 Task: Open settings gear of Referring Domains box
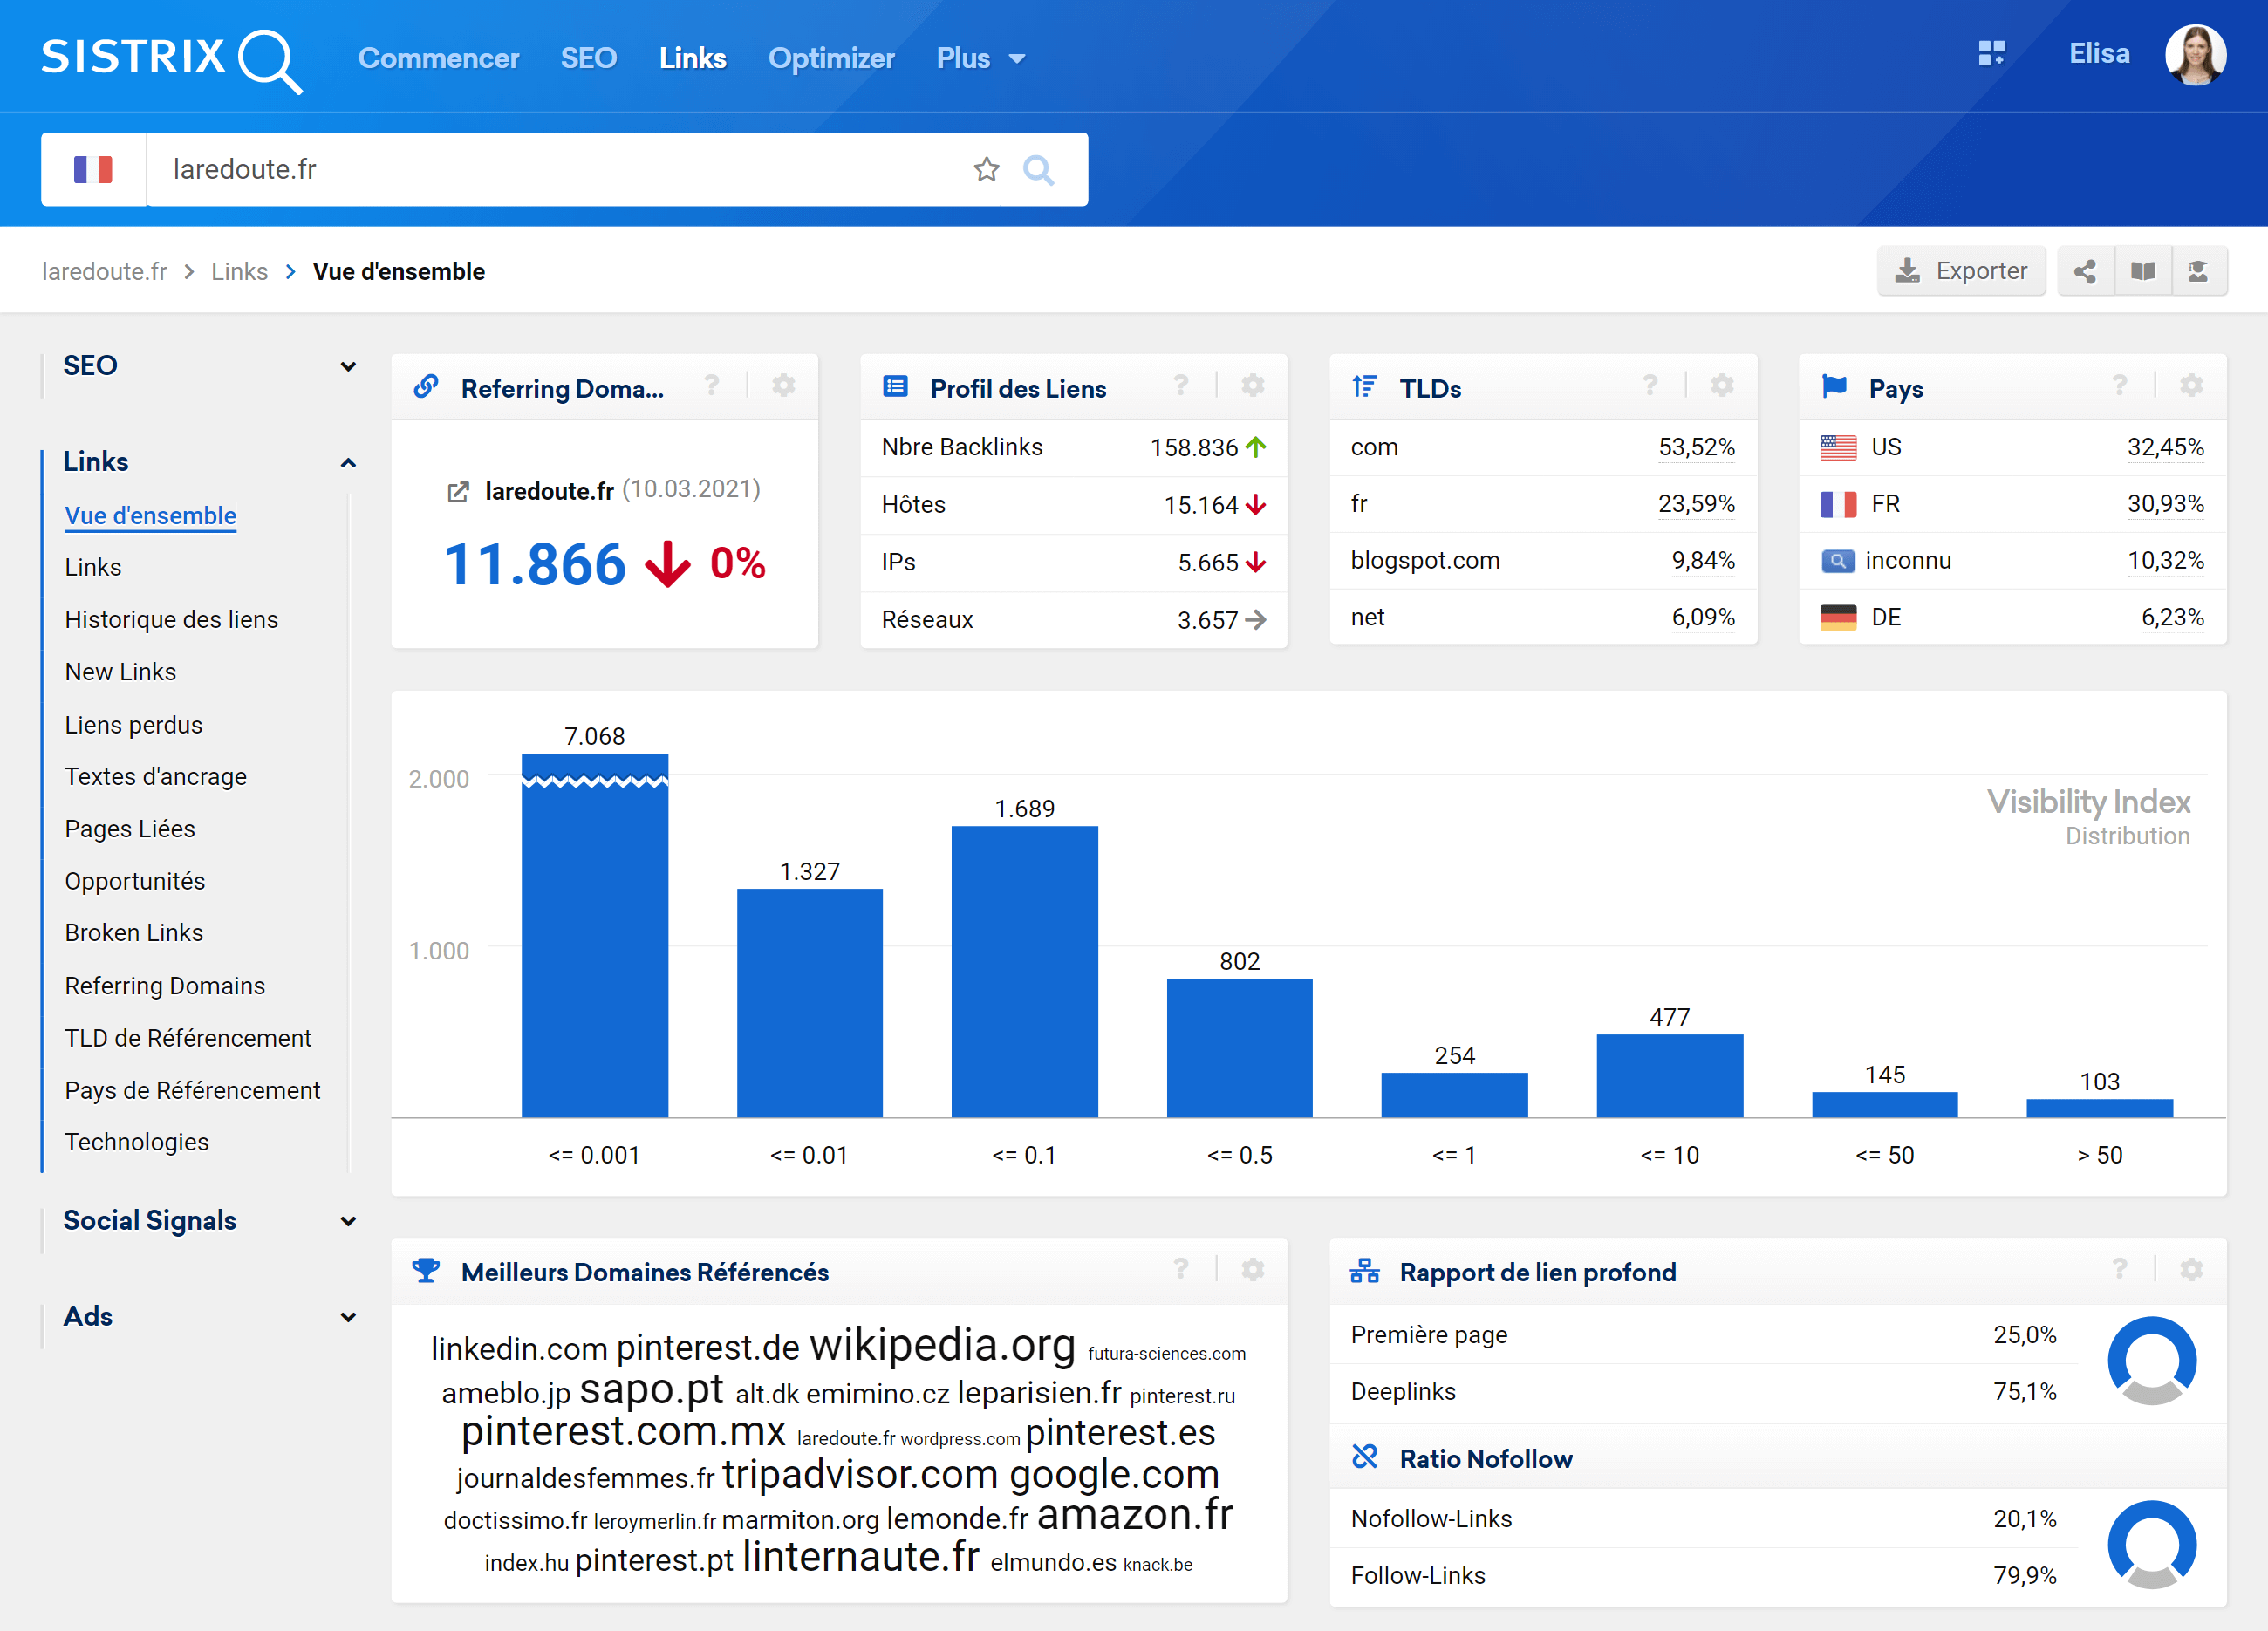784,386
